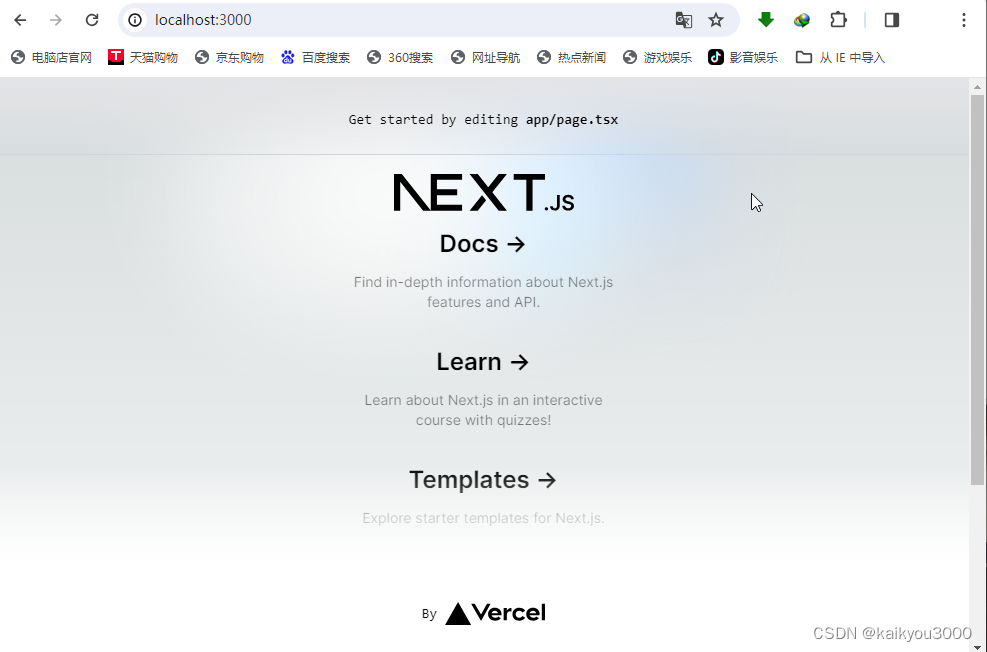
Task: Open downloads via the green arrow icon
Action: click(765, 19)
